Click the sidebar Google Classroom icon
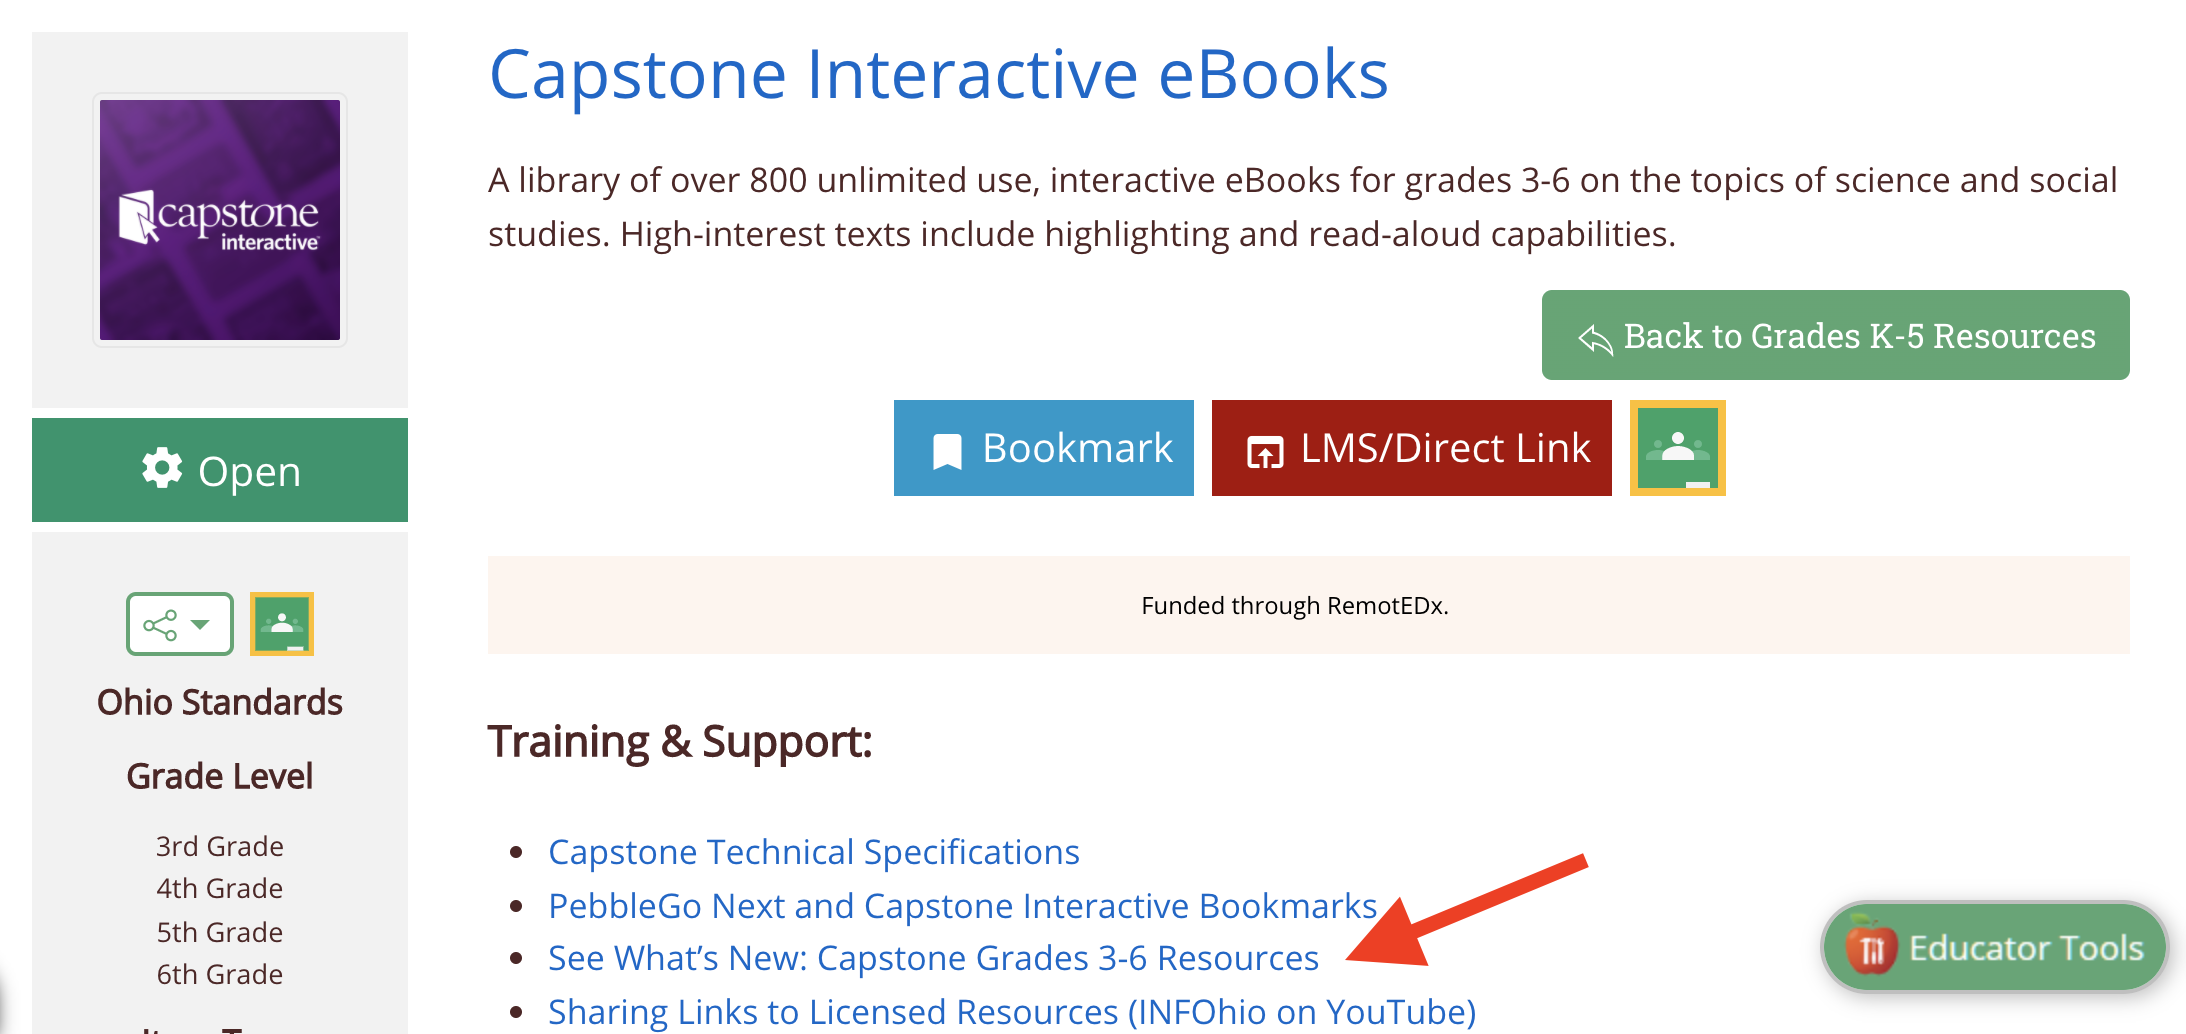 tap(282, 624)
